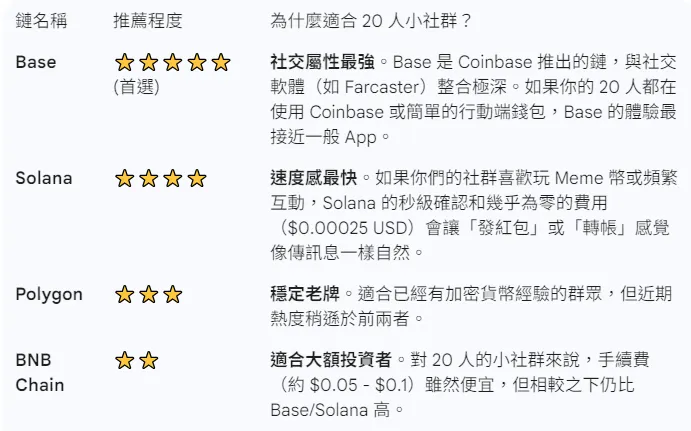Select the Base chain name cell

(x=36, y=62)
